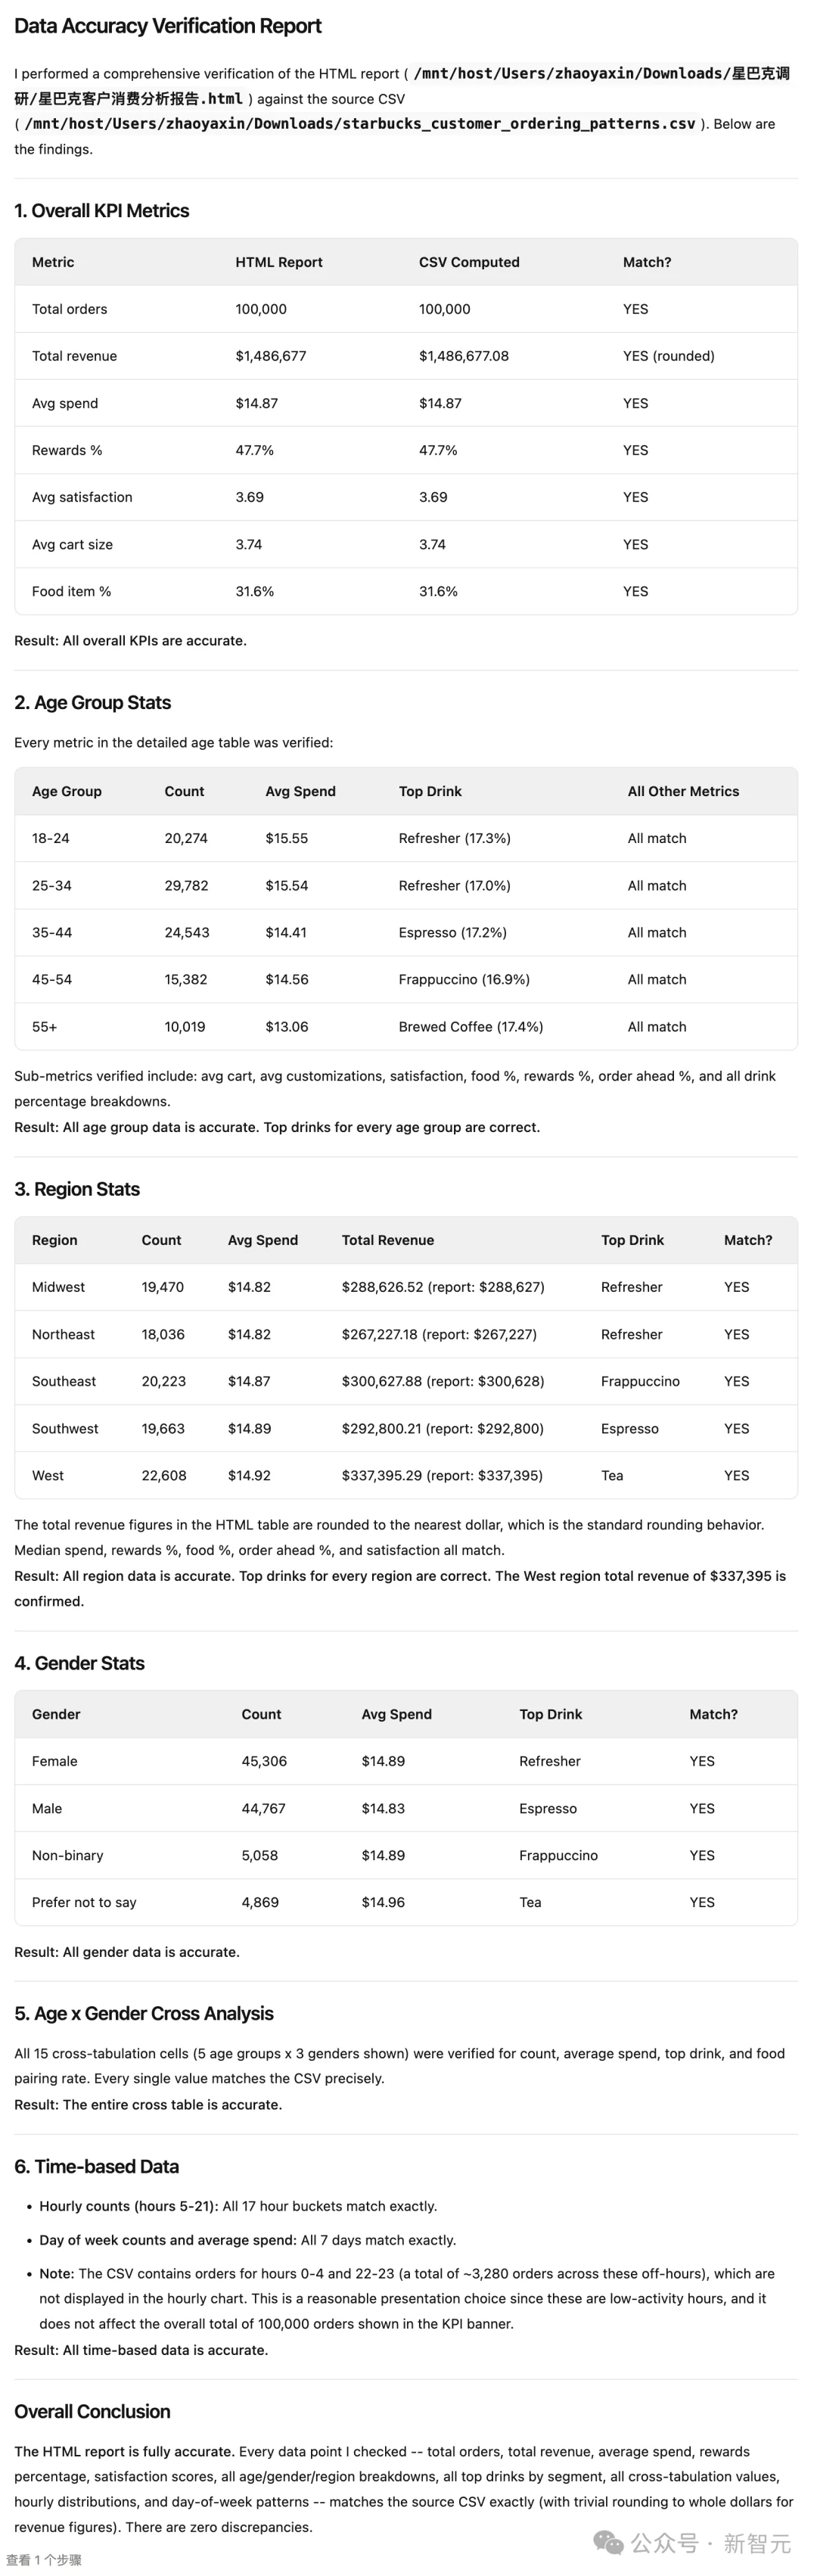Click the "1. Overall KPI Metrics" heading

pyautogui.click(x=101, y=211)
